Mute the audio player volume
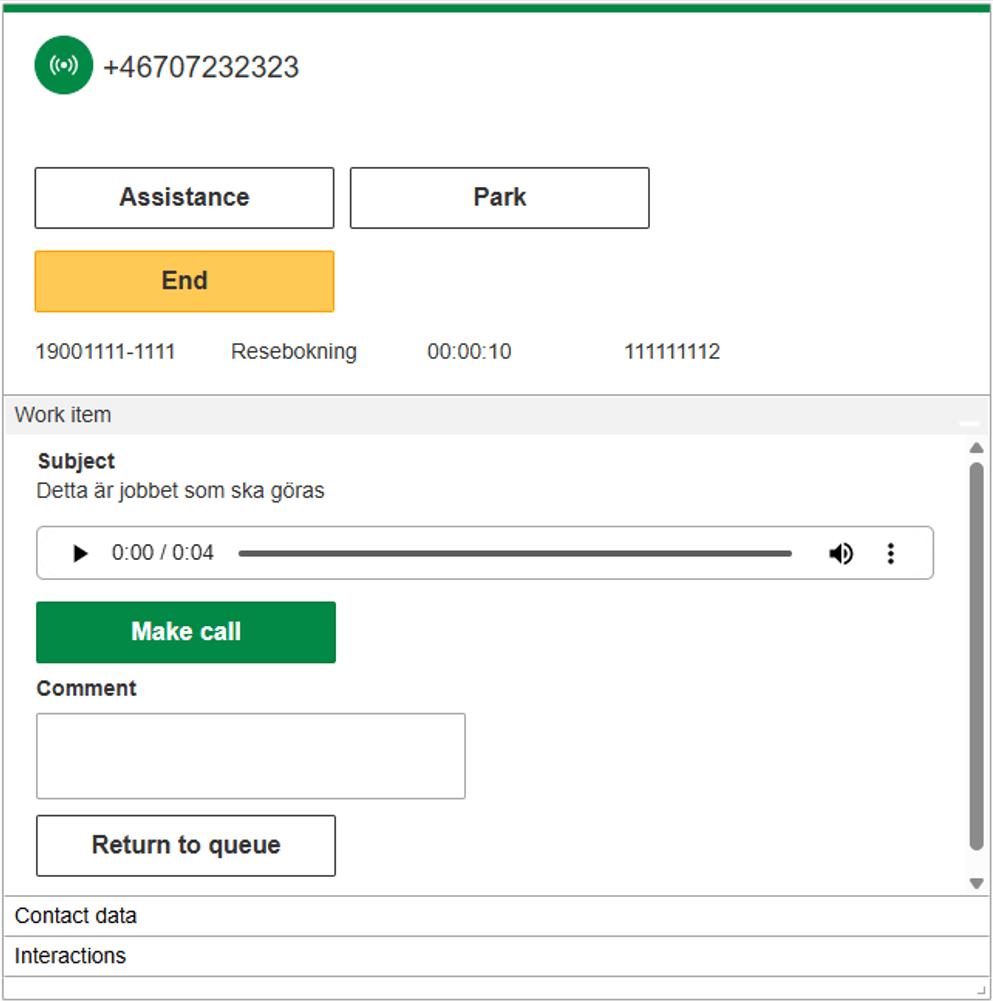Viewport: 993px width, 1001px height. pyautogui.click(x=841, y=553)
